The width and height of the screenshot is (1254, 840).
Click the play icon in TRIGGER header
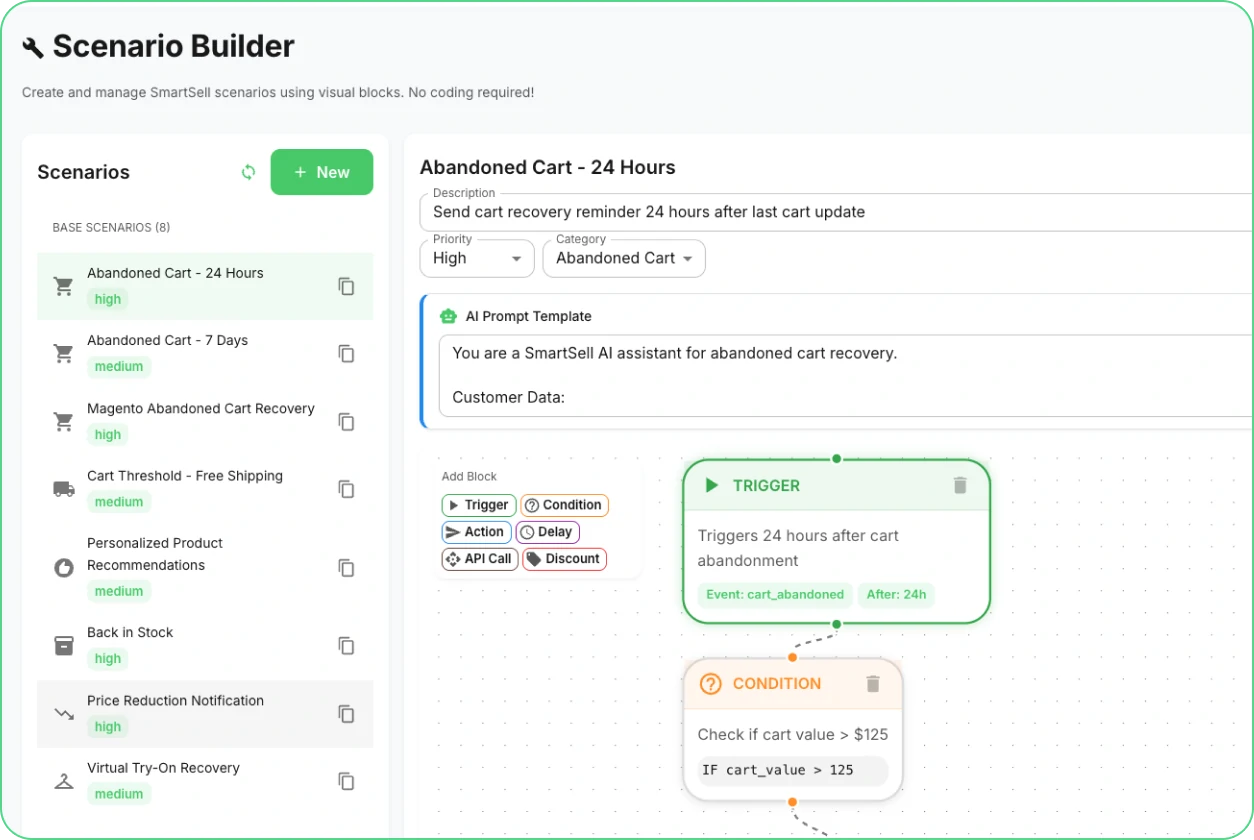tap(712, 485)
